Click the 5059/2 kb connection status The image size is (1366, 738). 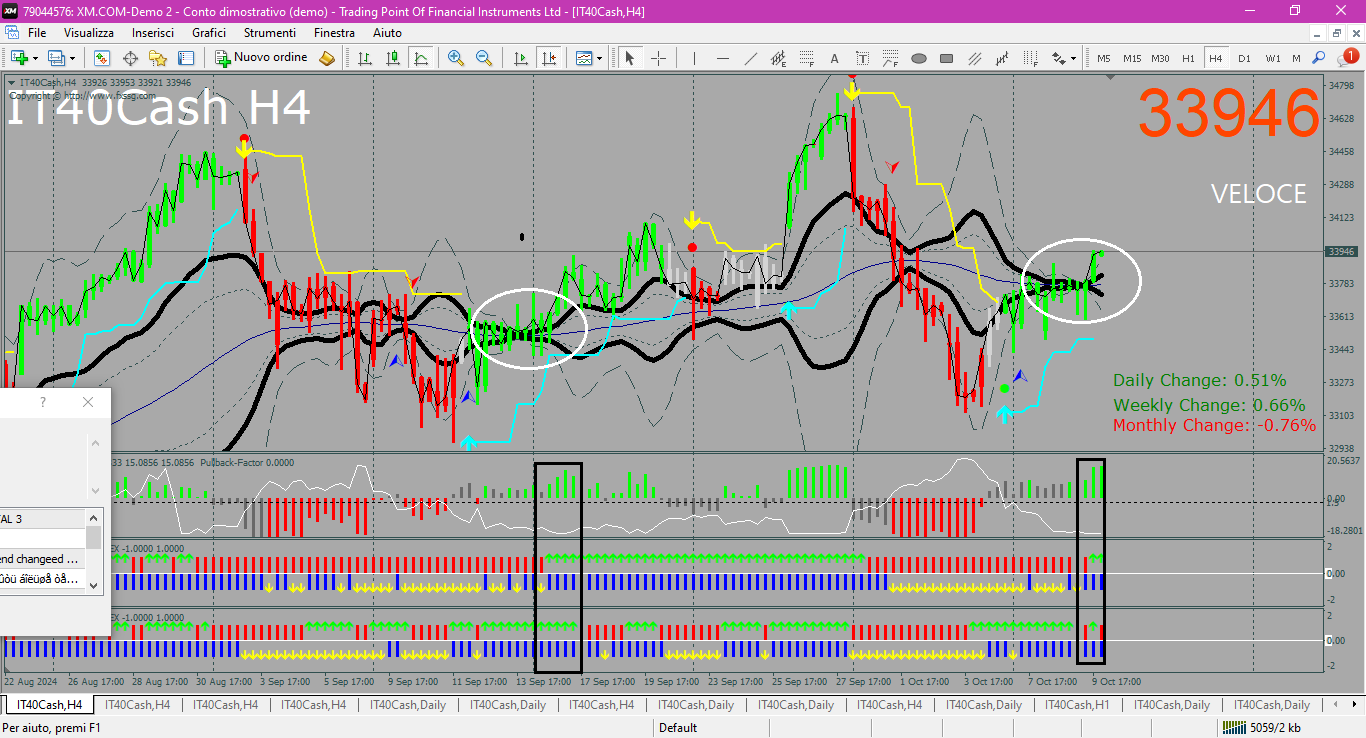tap(1262, 728)
